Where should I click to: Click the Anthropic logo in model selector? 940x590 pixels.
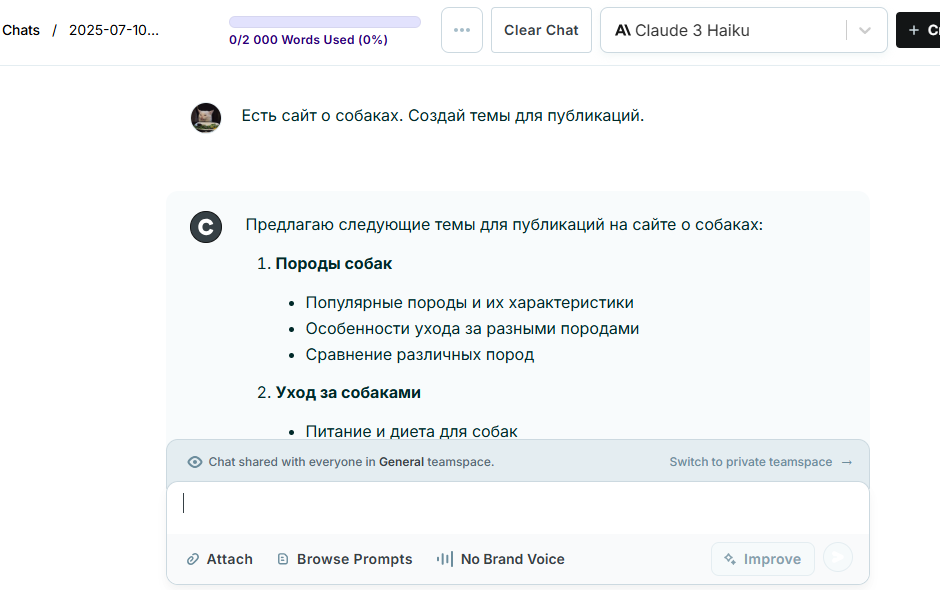[x=622, y=31]
